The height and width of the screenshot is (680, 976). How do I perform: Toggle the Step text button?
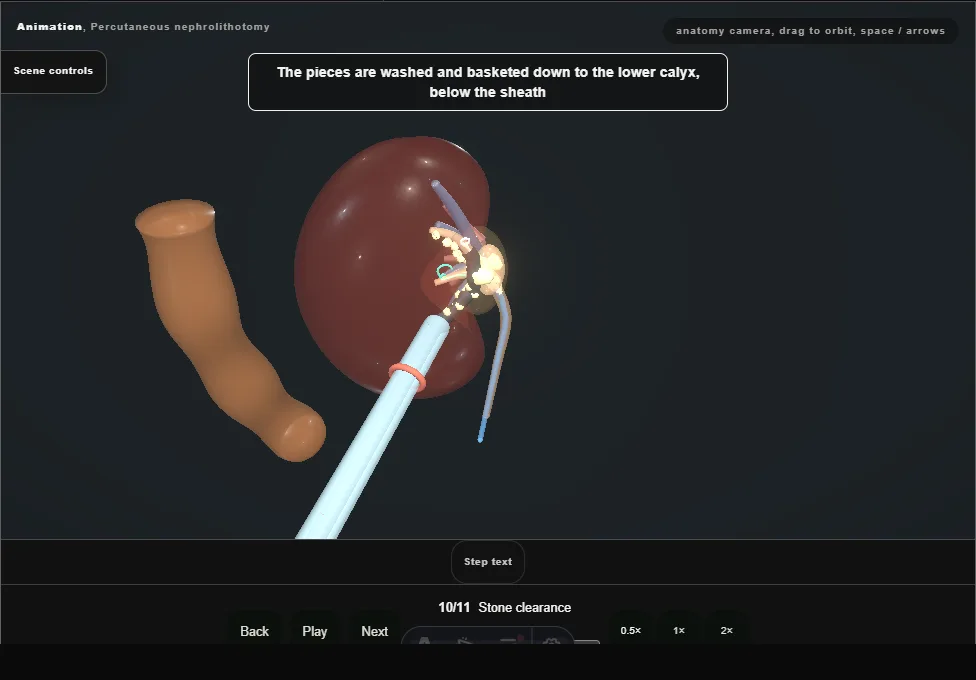(488, 562)
